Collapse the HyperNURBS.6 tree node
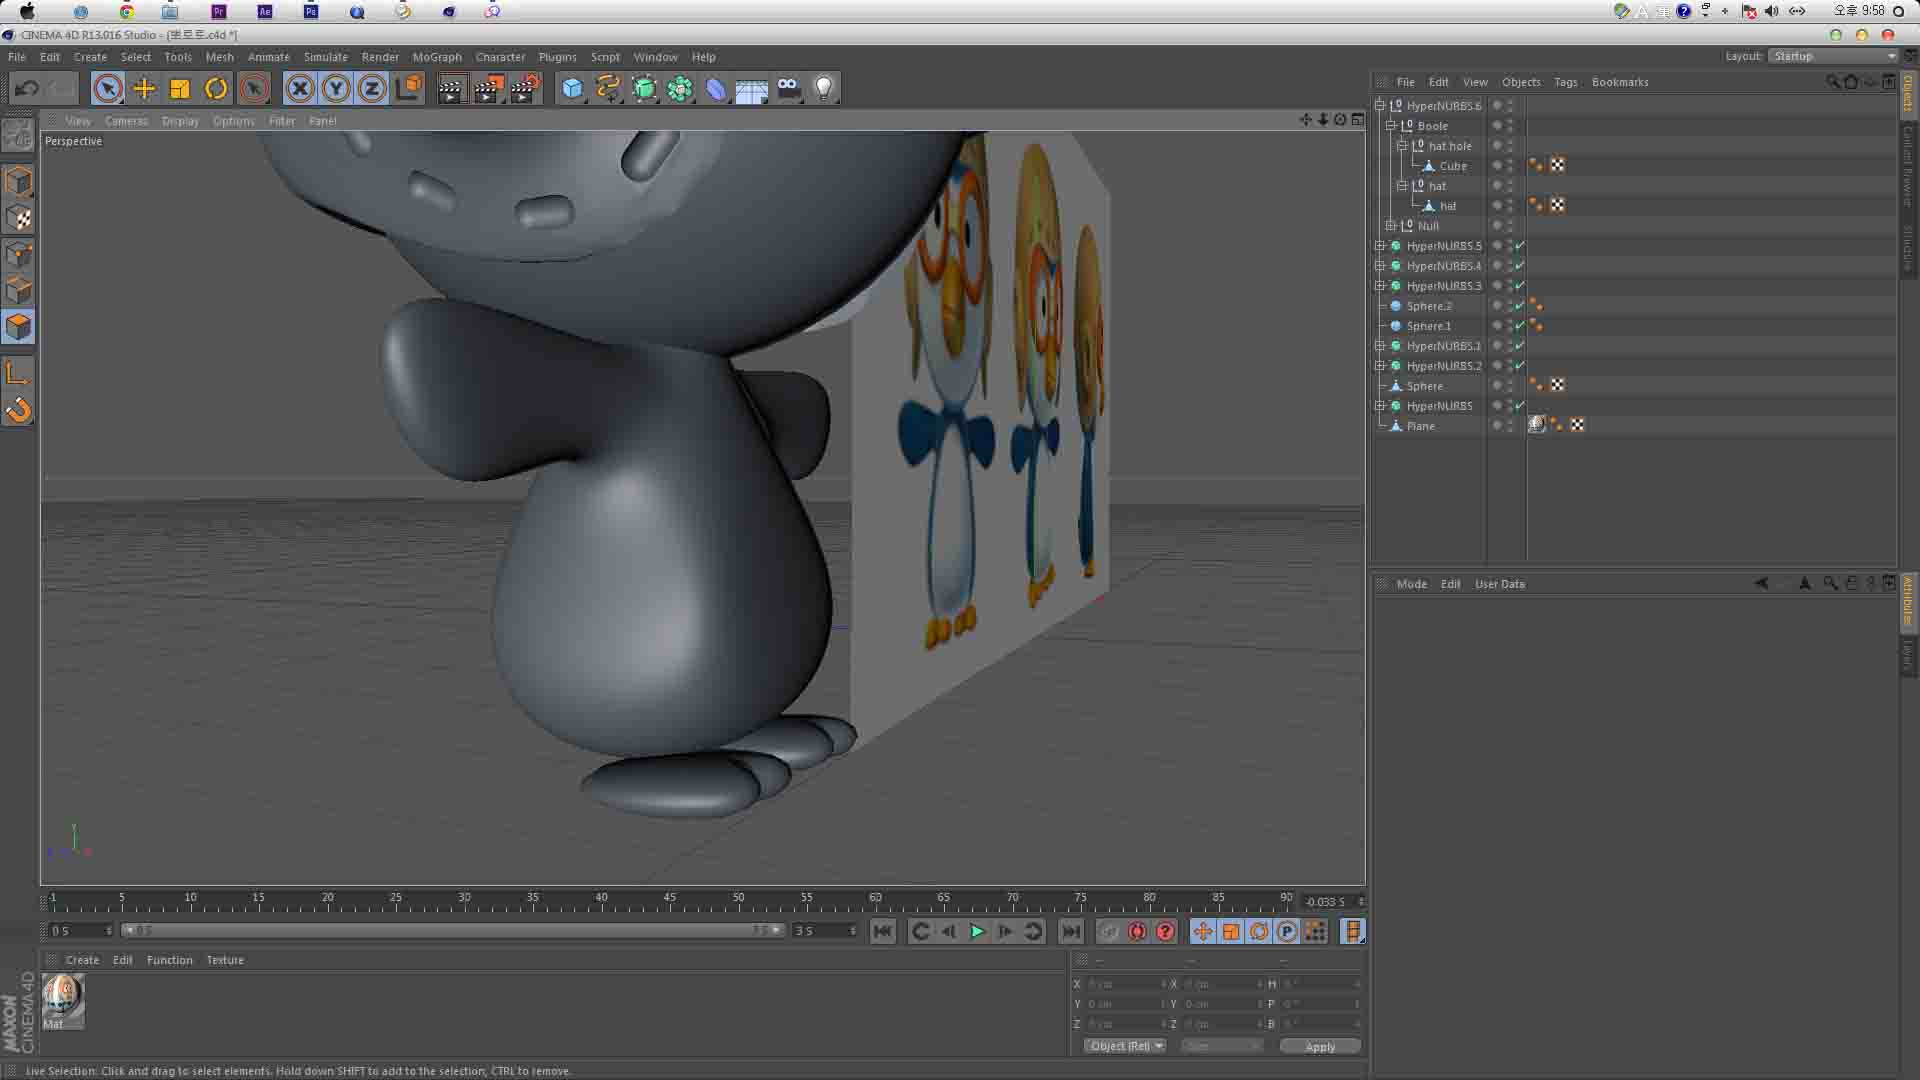Screen dimensions: 1920x1080 pos(1380,105)
